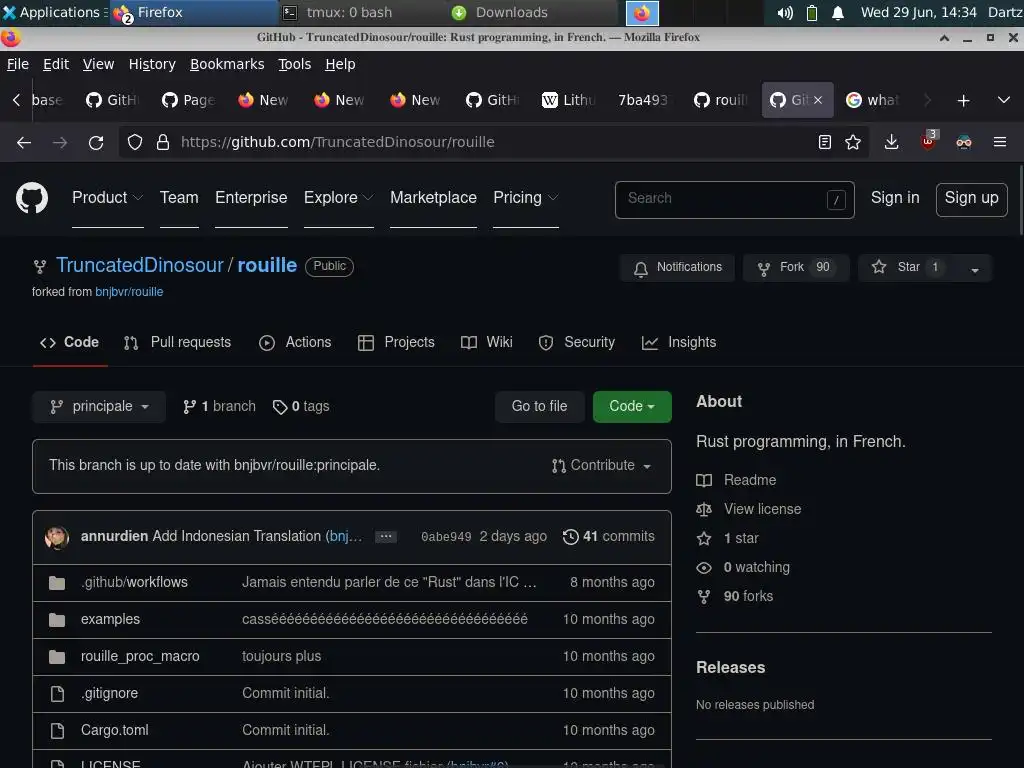Close the active GitHub tab
Image resolution: width=1024 pixels, height=768 pixels.
[x=818, y=100]
